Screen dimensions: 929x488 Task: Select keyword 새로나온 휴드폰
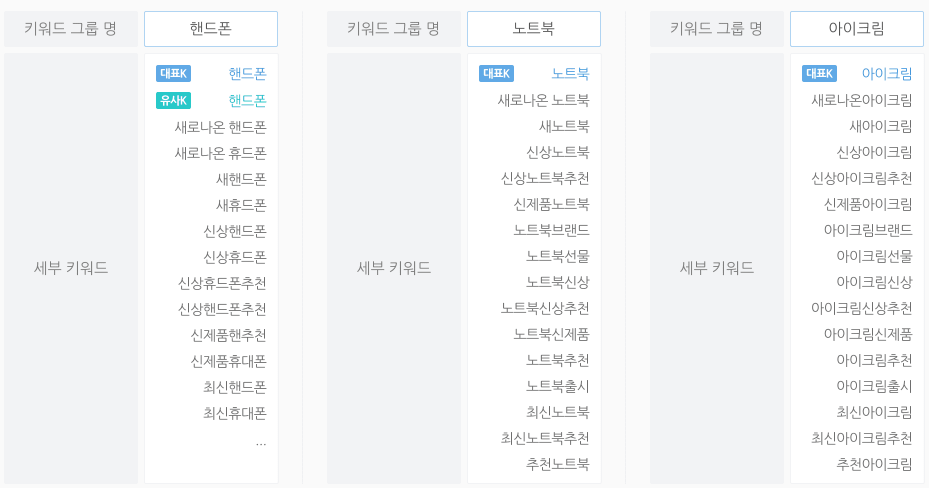pos(220,153)
